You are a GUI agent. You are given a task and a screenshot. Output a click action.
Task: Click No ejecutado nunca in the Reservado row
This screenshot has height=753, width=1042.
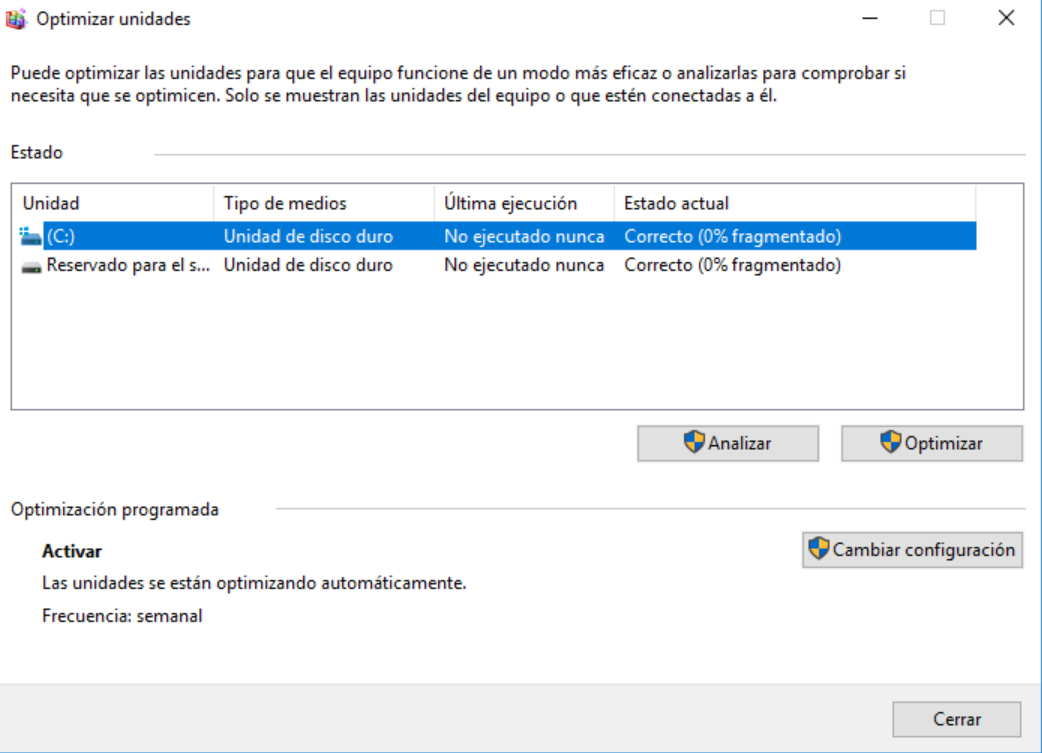524,265
